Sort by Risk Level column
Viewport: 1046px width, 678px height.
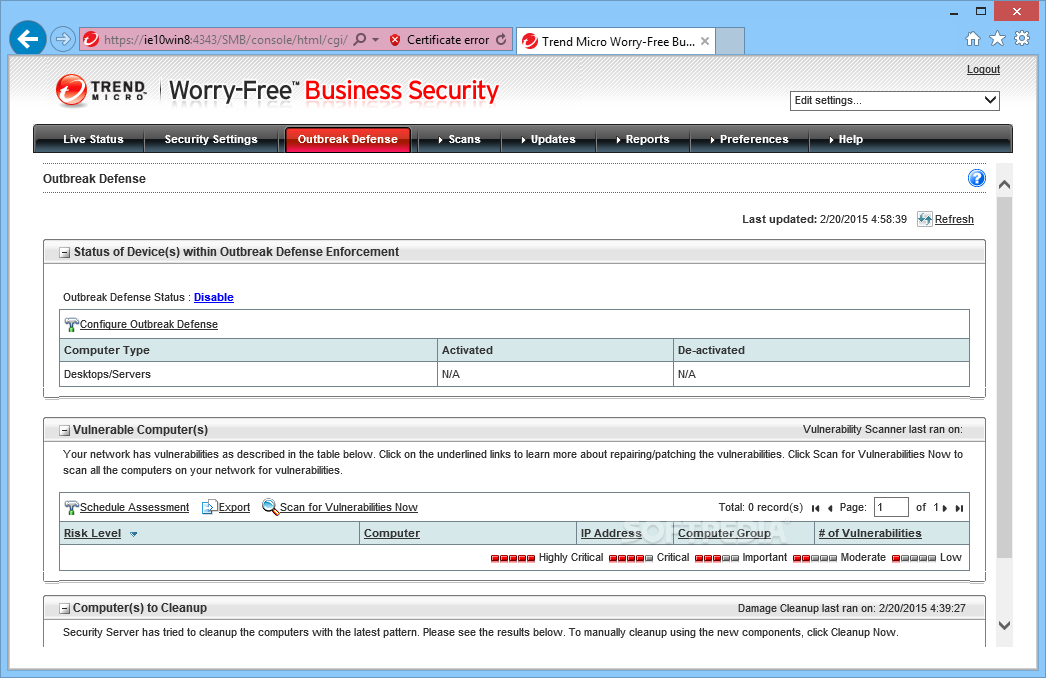(x=92, y=533)
